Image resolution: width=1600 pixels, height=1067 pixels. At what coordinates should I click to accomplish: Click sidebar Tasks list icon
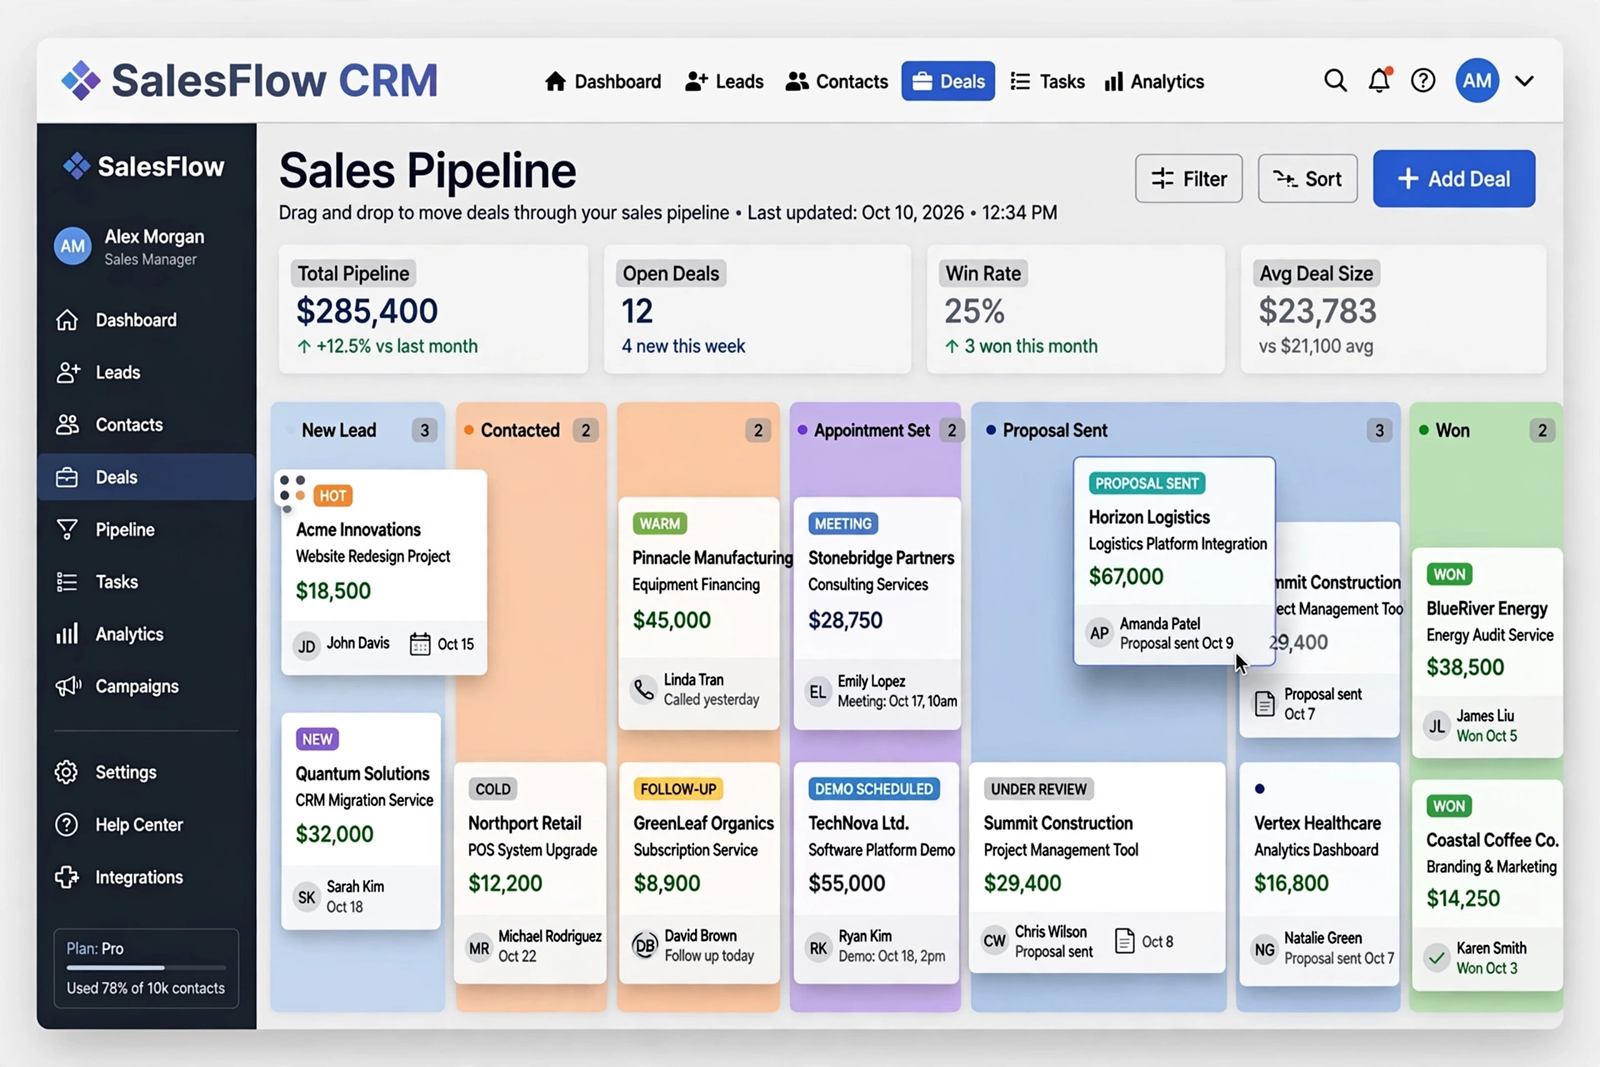(x=67, y=582)
